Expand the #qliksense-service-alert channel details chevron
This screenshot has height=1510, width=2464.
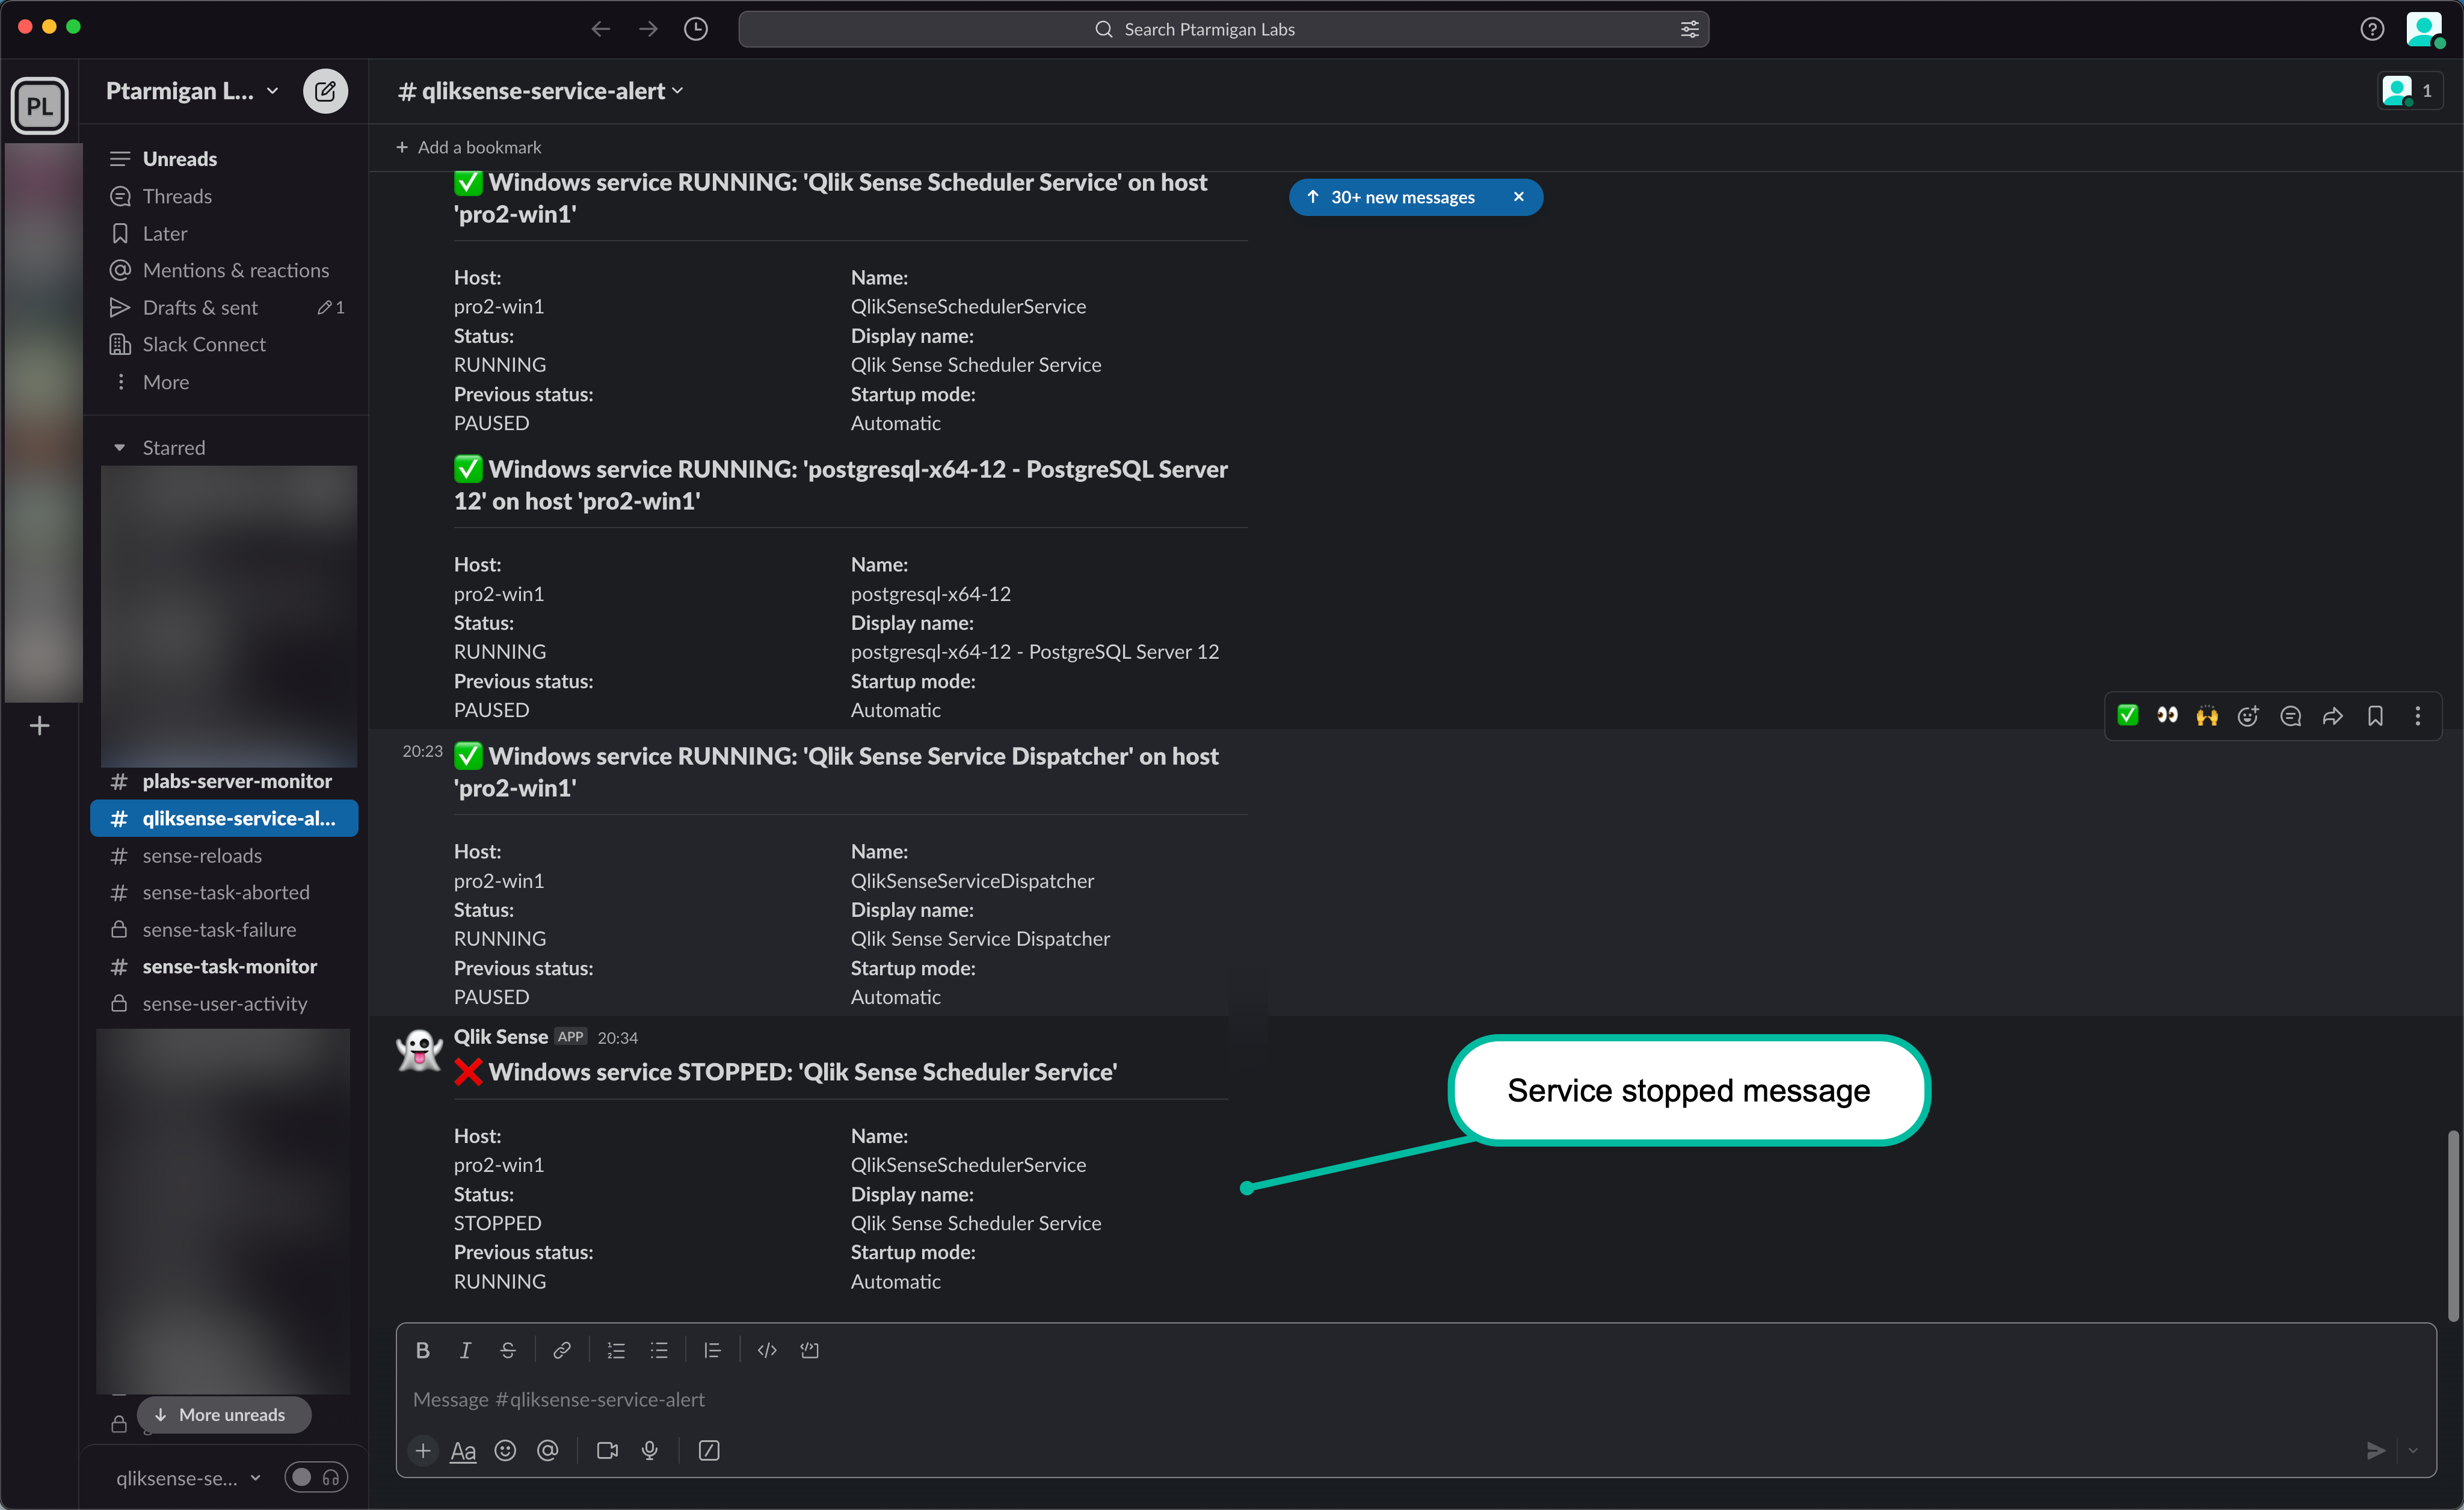(x=678, y=91)
